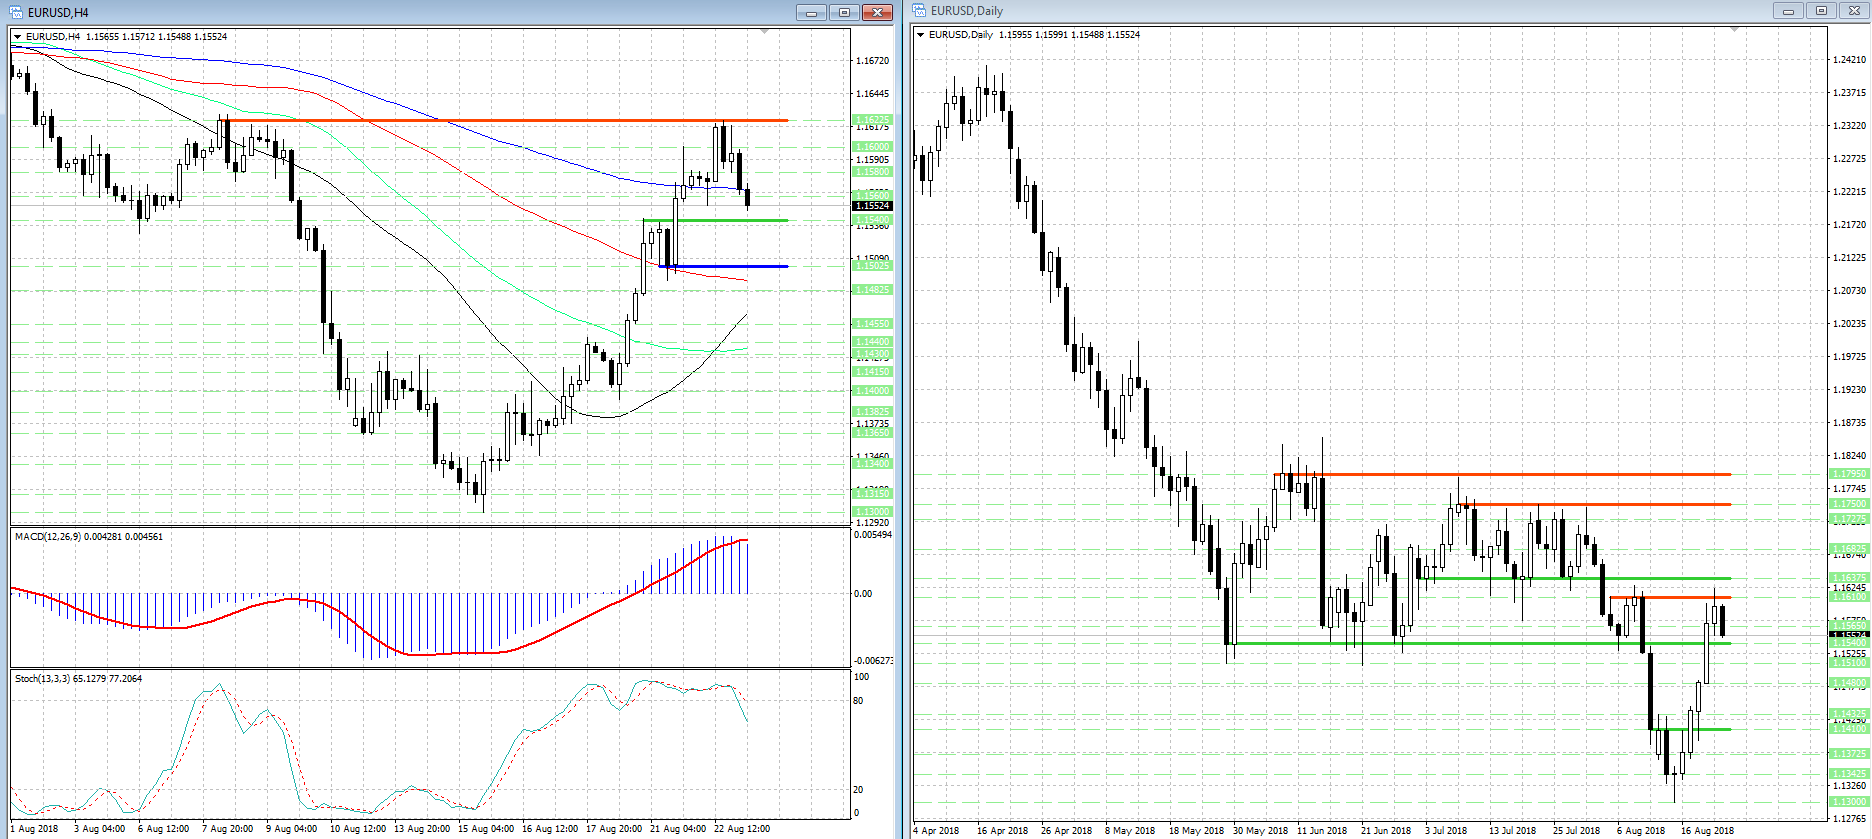
Task: Click the 1.24210 price on Daily axis
Action: (1849, 60)
